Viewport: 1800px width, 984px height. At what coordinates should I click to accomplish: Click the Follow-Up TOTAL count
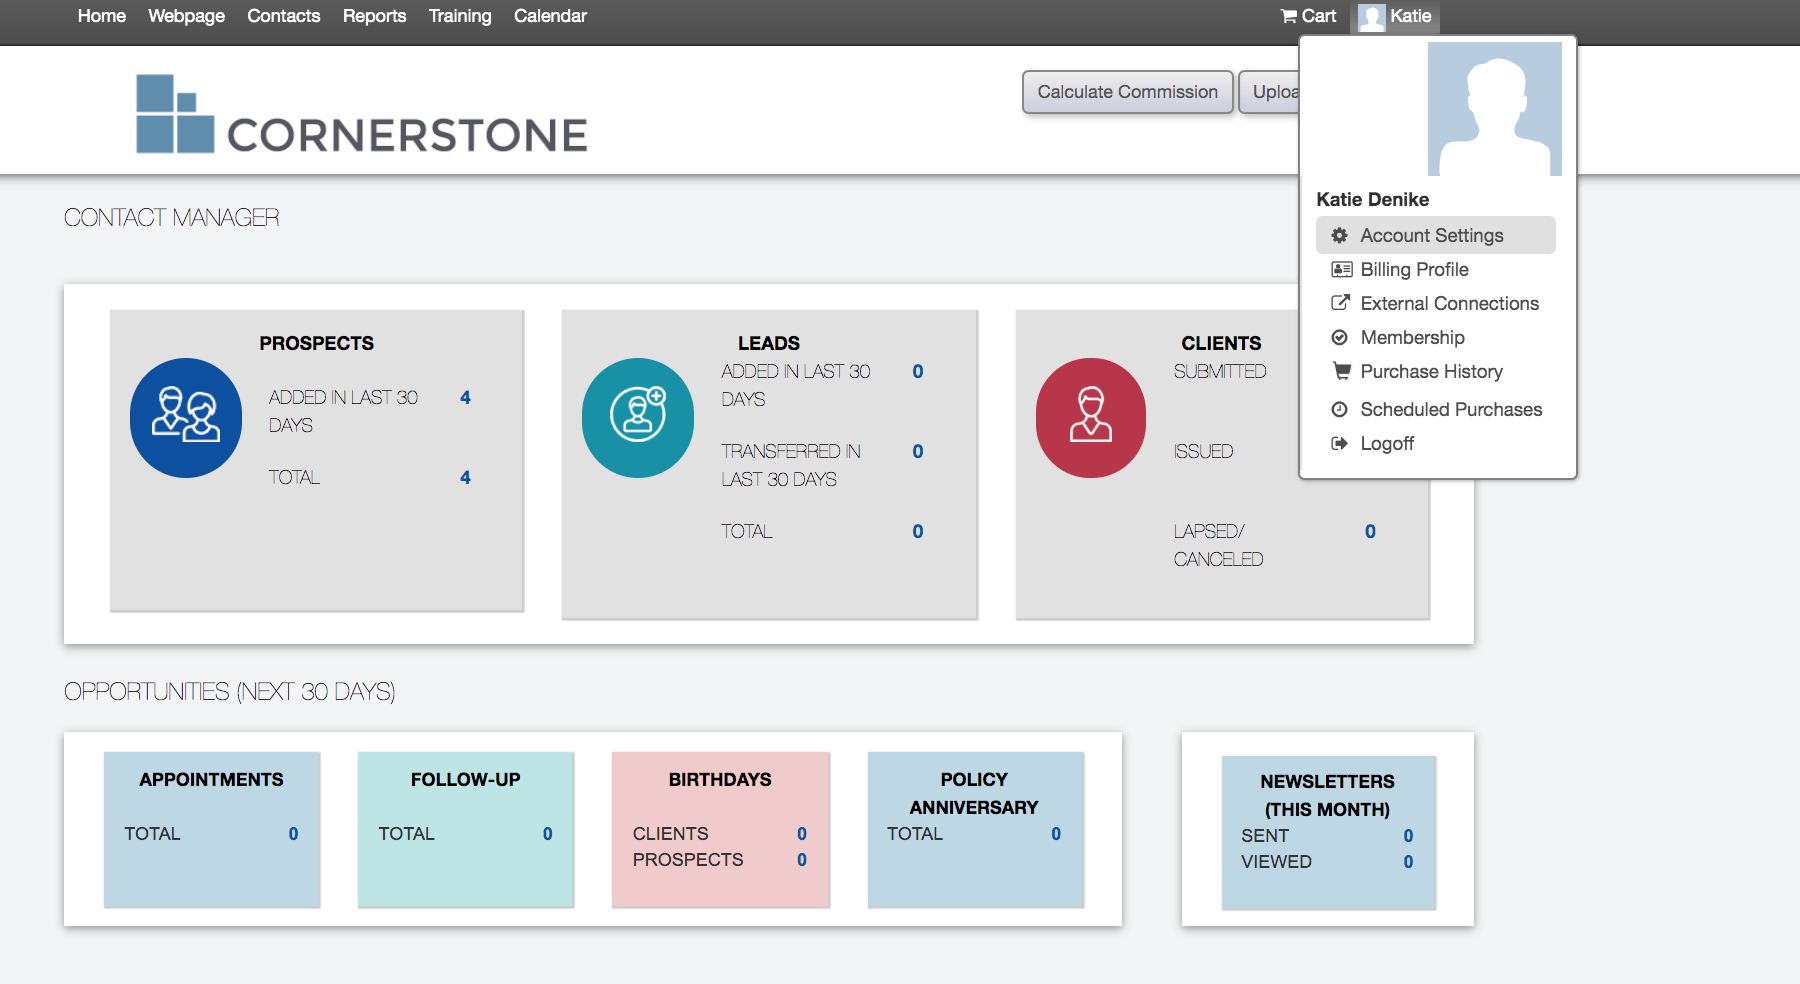click(547, 833)
